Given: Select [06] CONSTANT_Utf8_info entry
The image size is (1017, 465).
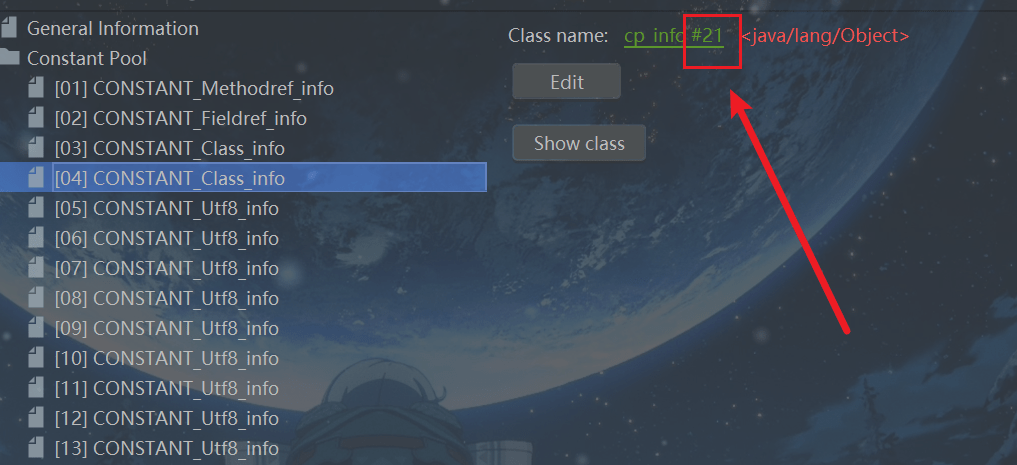Looking at the screenshot, I should click(x=167, y=238).
